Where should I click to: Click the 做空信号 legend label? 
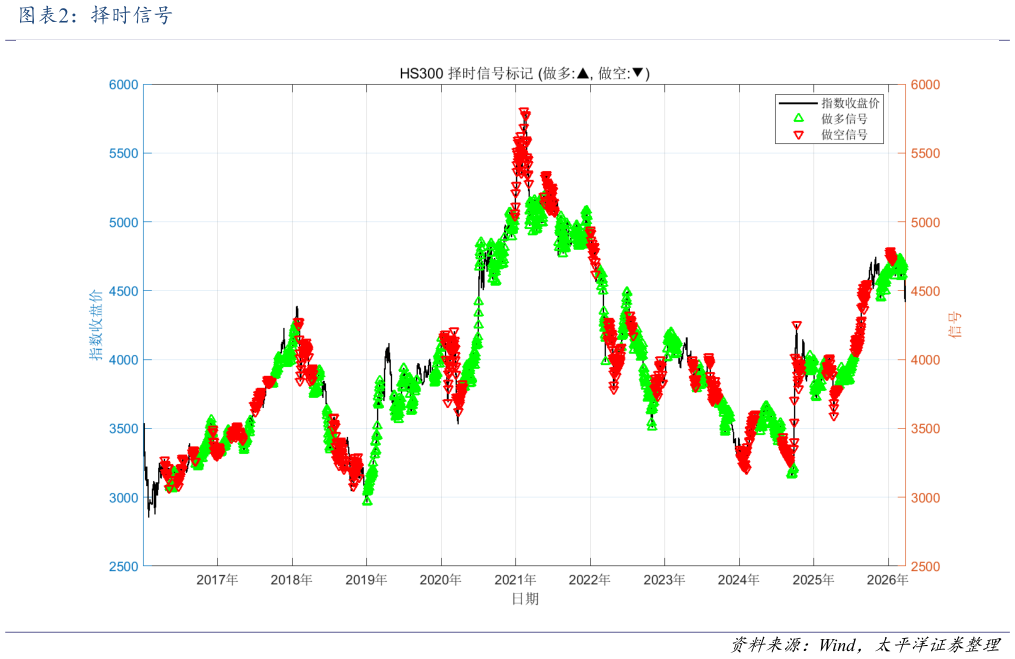844,134
